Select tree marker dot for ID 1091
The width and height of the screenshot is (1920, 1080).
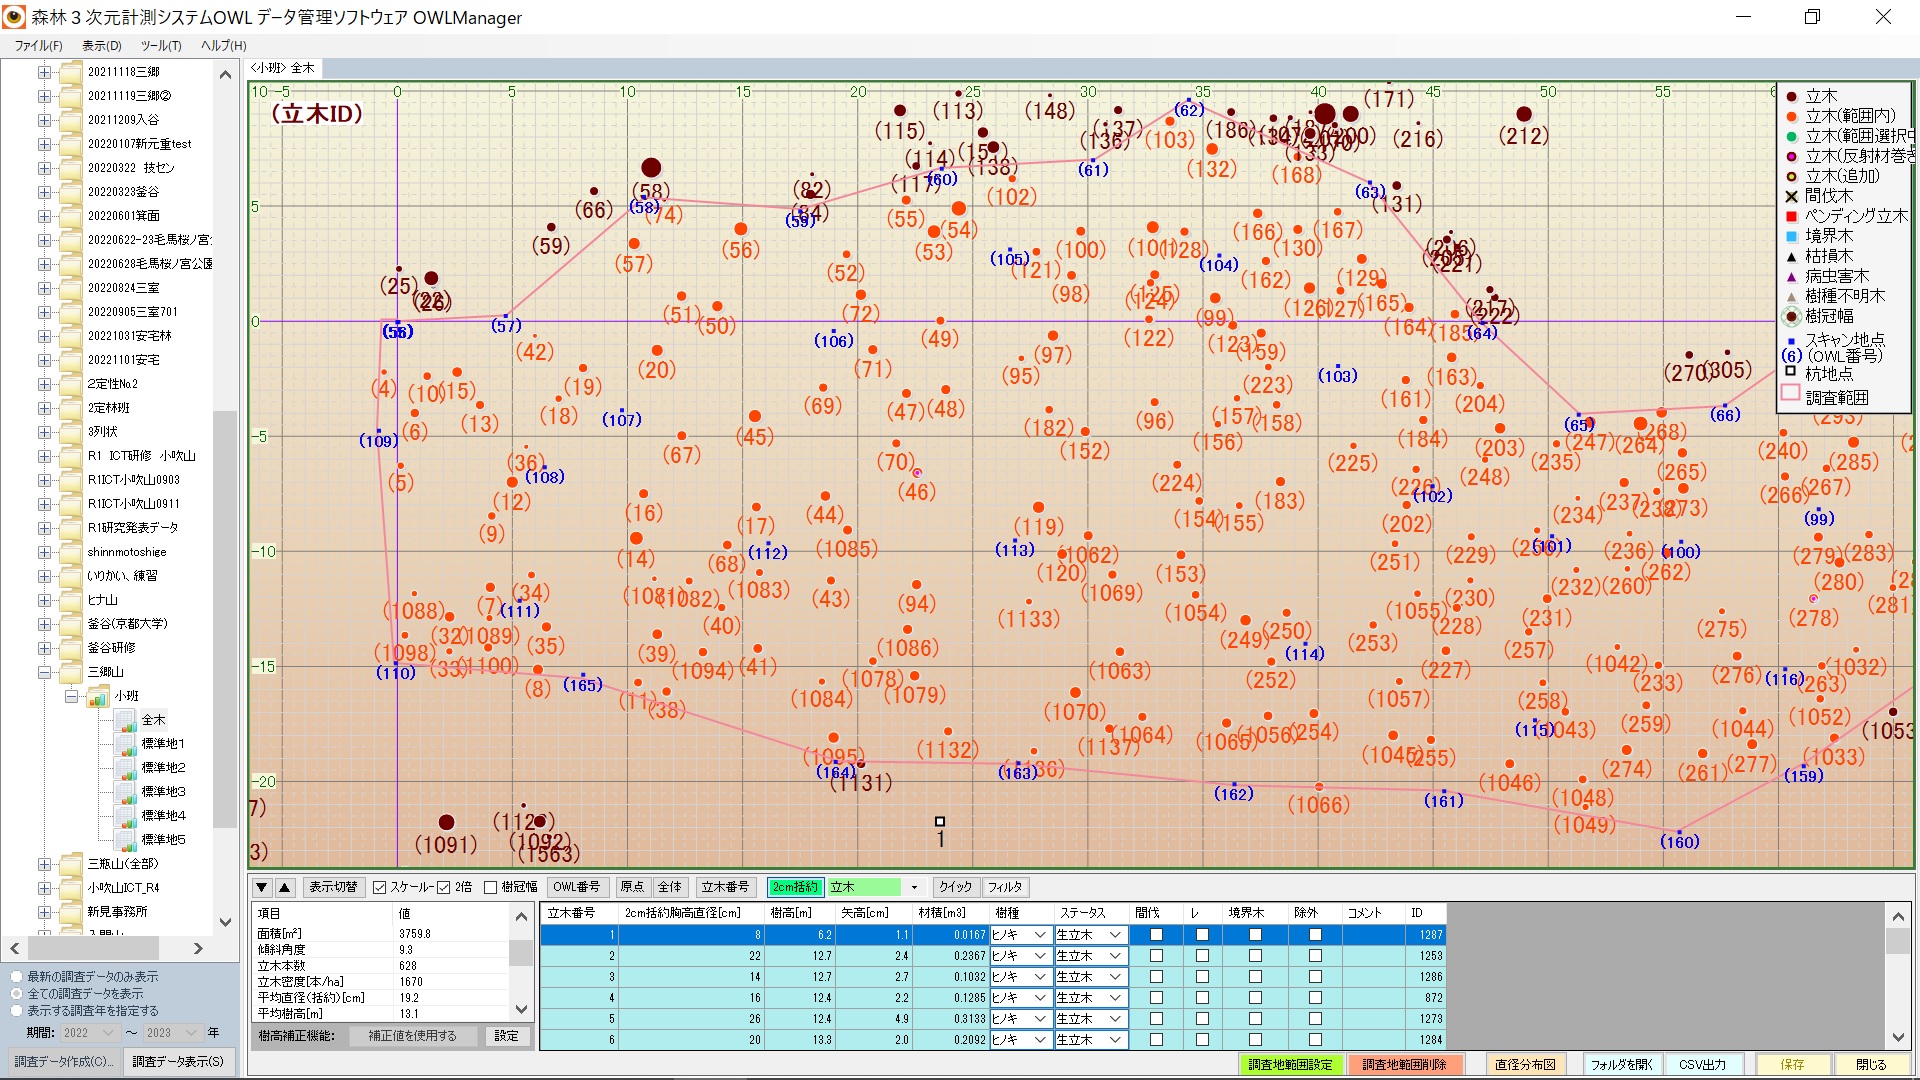pos(447,822)
